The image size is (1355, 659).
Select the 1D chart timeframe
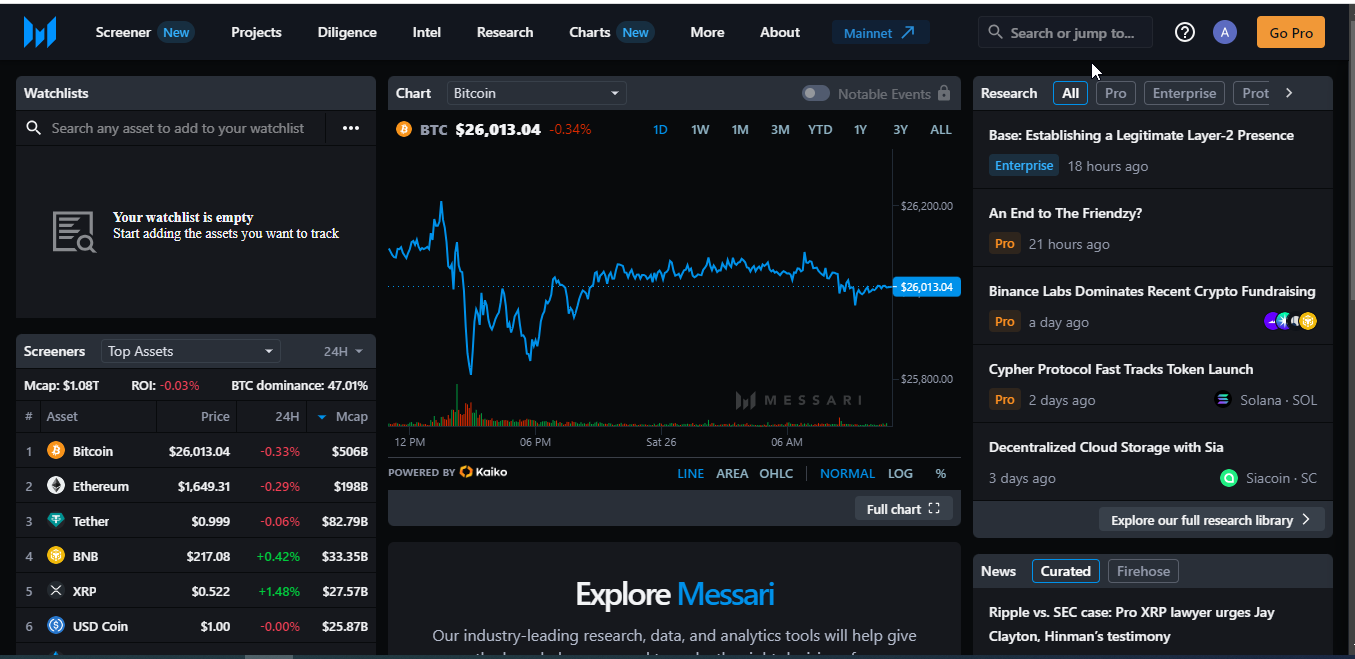660,129
